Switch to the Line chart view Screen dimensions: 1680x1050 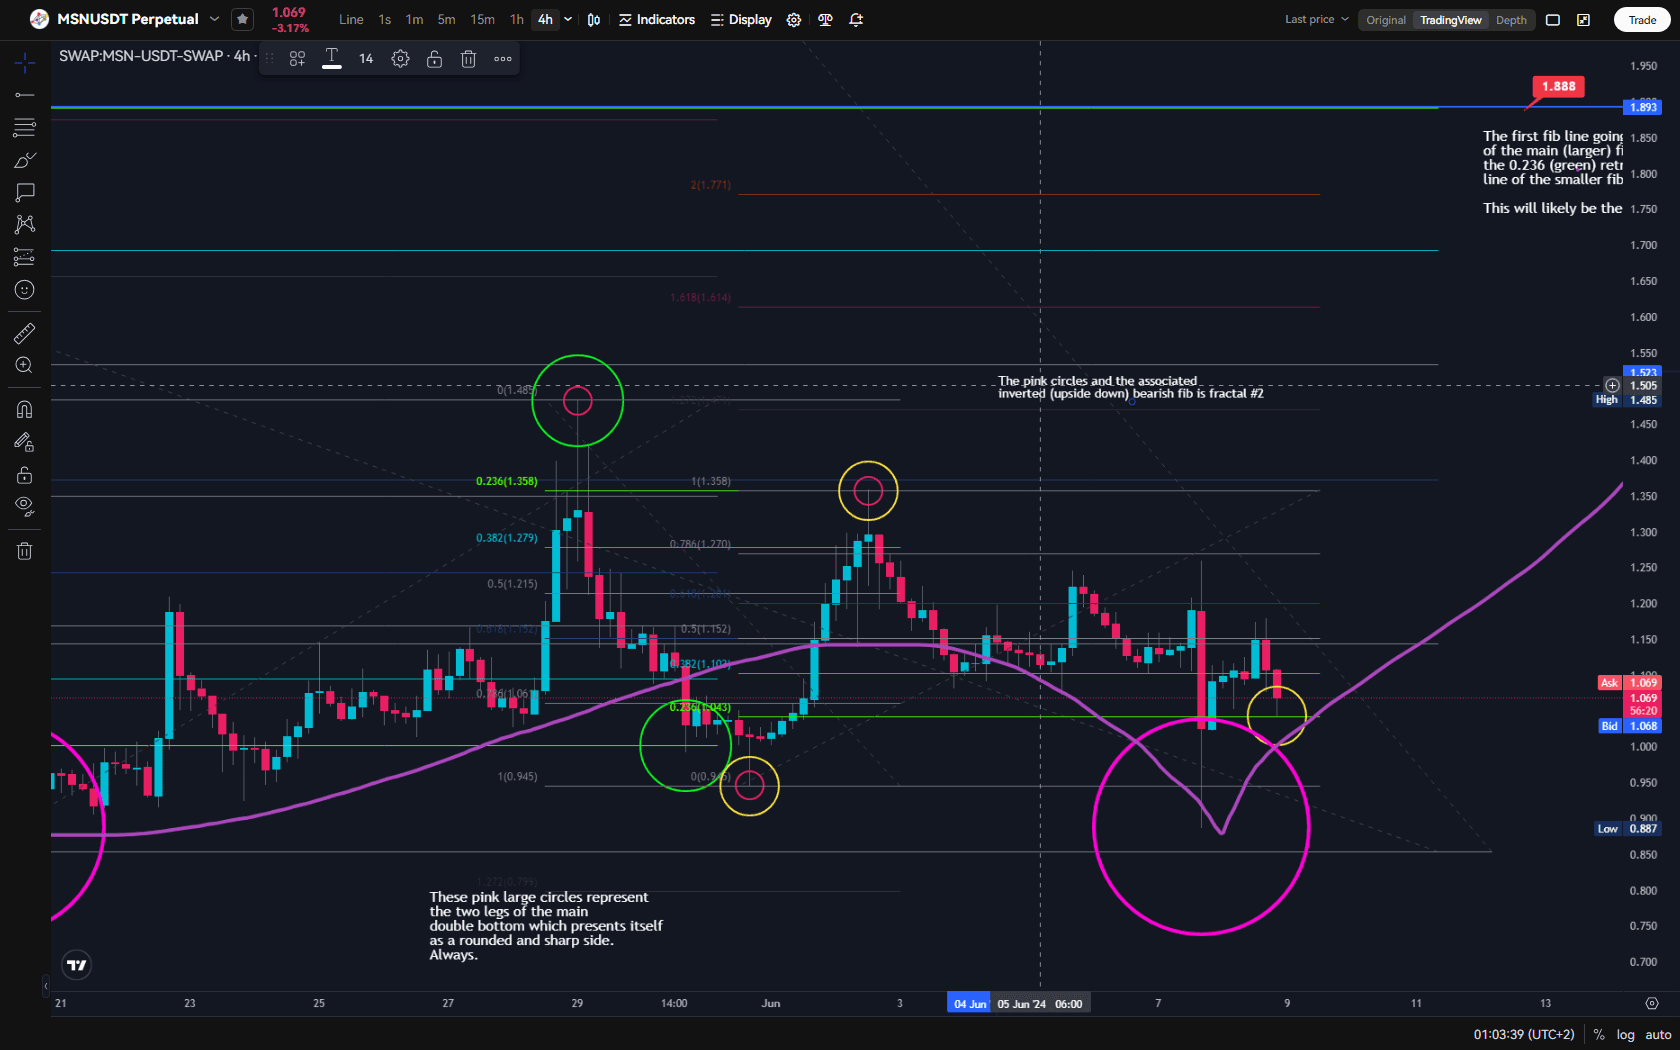(351, 20)
